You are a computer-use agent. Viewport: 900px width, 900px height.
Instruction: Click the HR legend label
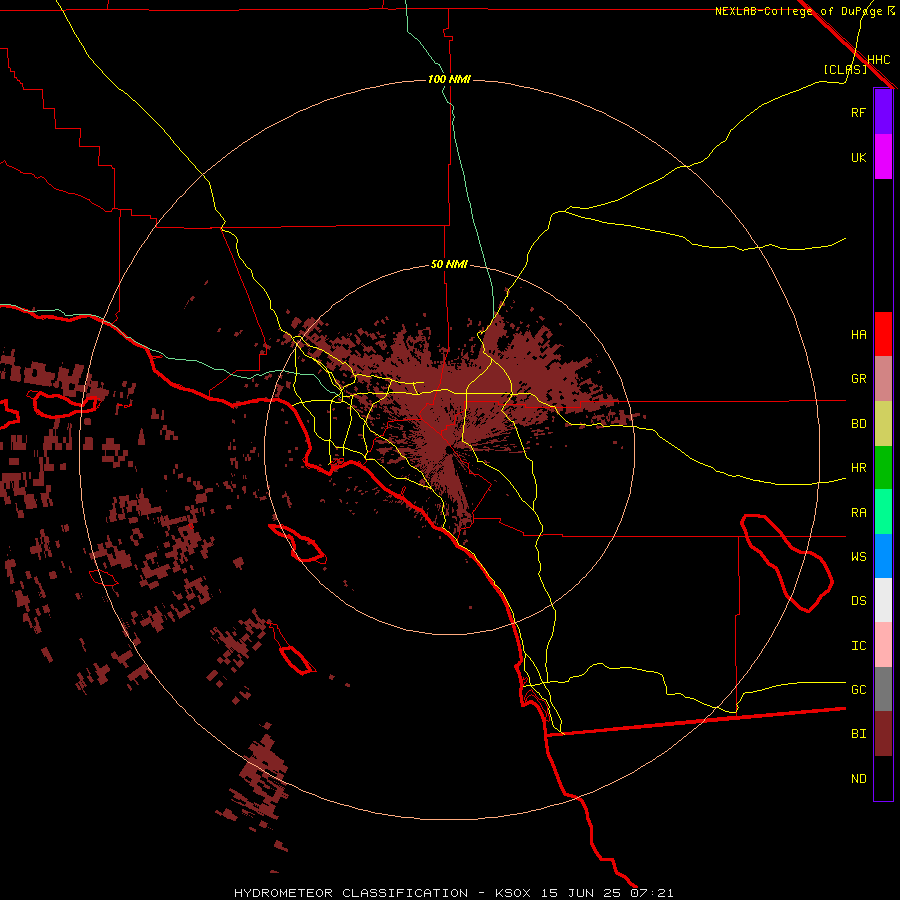click(858, 468)
